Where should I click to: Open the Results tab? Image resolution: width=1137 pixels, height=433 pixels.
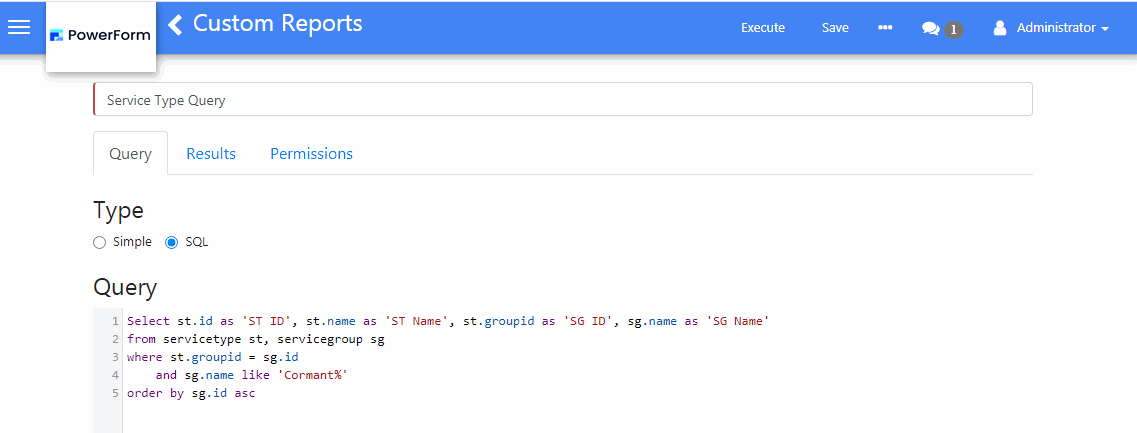(211, 154)
